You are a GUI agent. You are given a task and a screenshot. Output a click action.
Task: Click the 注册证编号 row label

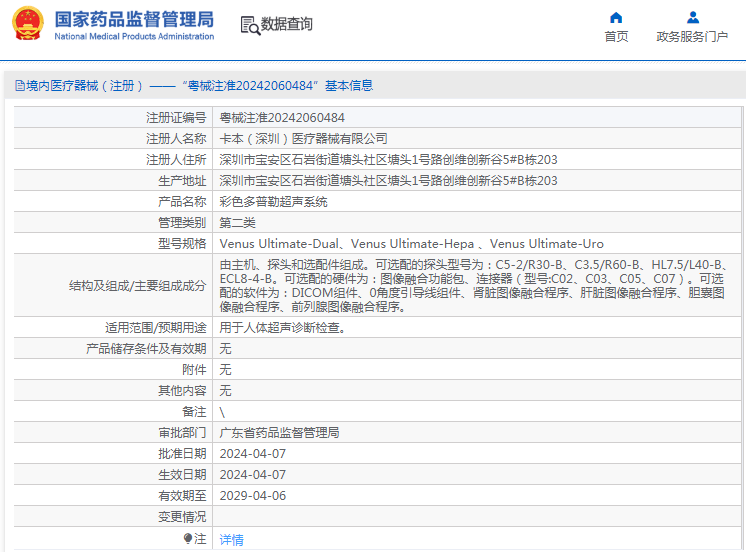tap(176, 118)
